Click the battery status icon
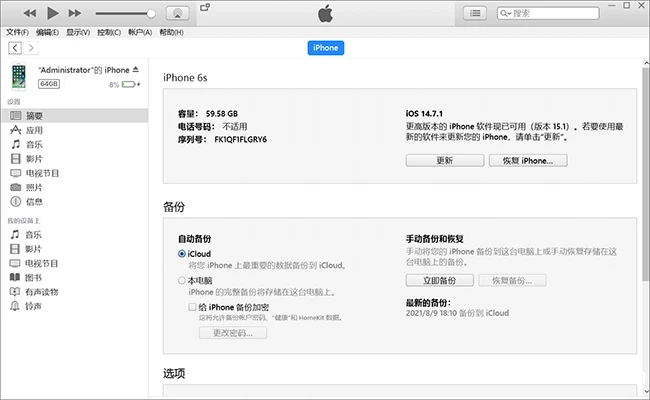This screenshot has height=400, width=650. click(x=129, y=85)
